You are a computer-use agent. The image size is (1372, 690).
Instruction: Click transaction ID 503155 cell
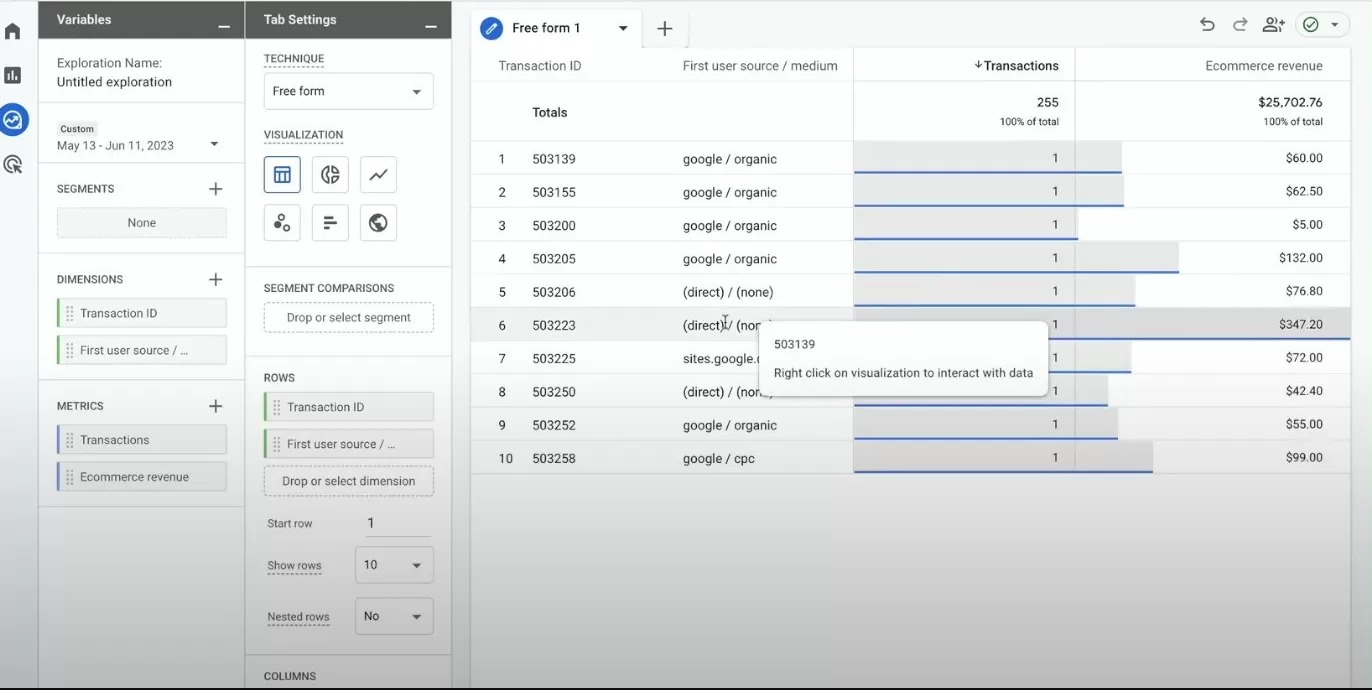[554, 192]
